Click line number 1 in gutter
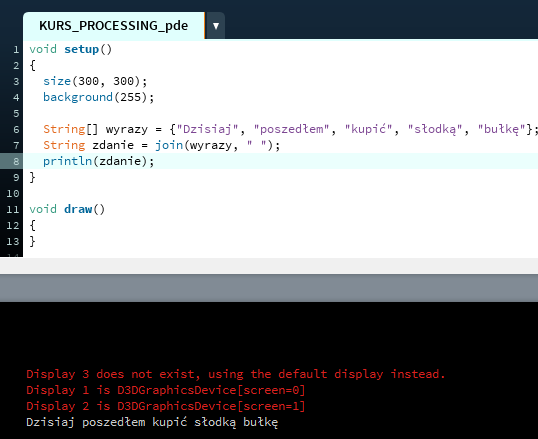The width and height of the screenshot is (538, 439). pos(16,49)
